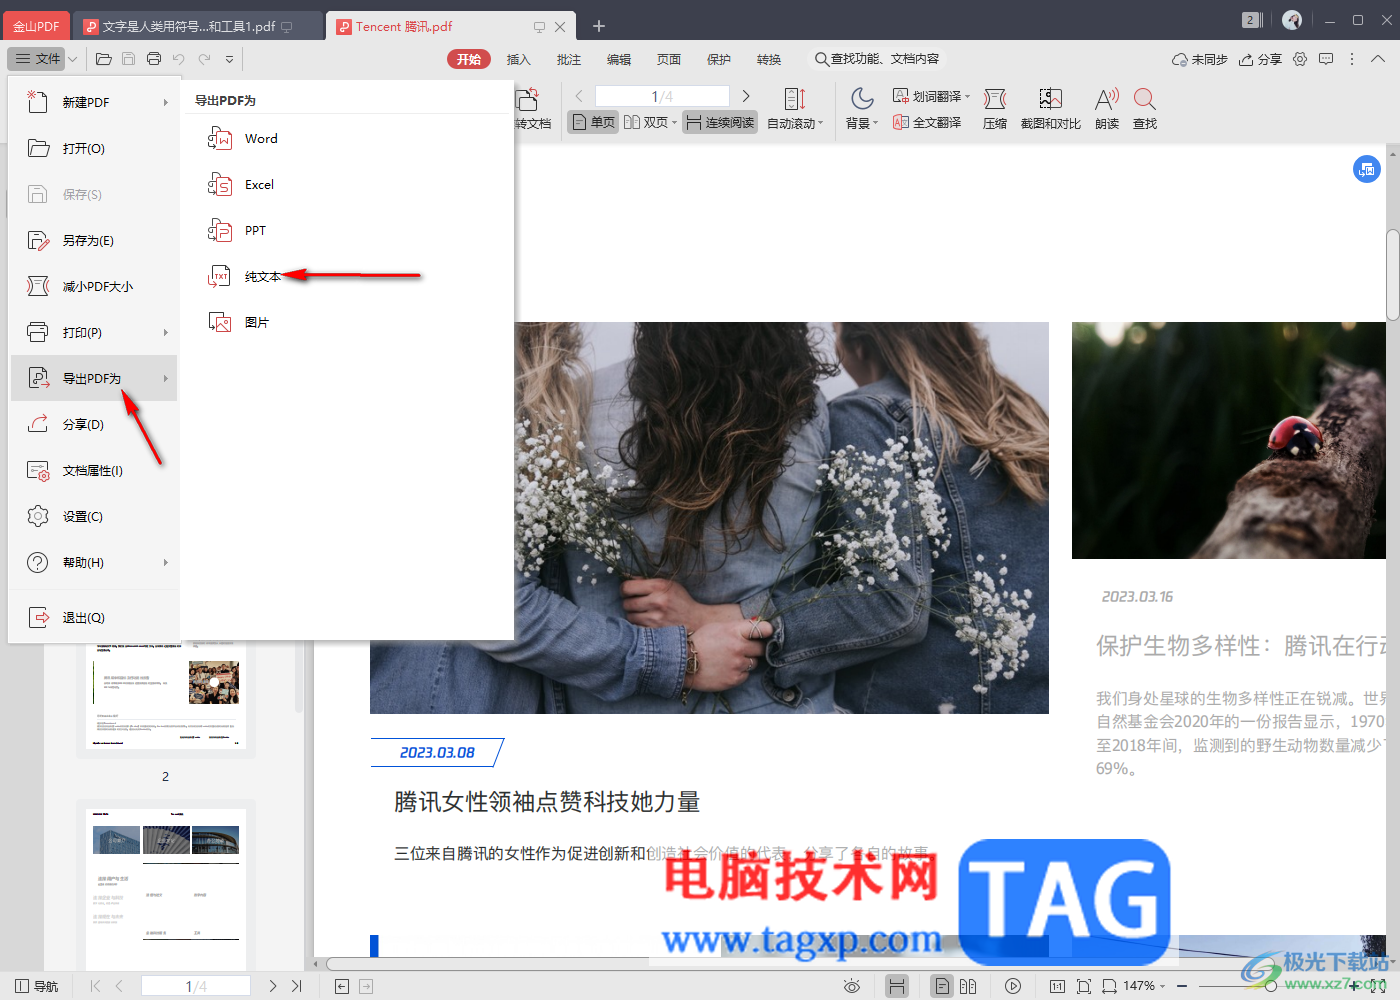Switch to the 保护 ribbon tab
The image size is (1400, 1000).
[x=719, y=59]
